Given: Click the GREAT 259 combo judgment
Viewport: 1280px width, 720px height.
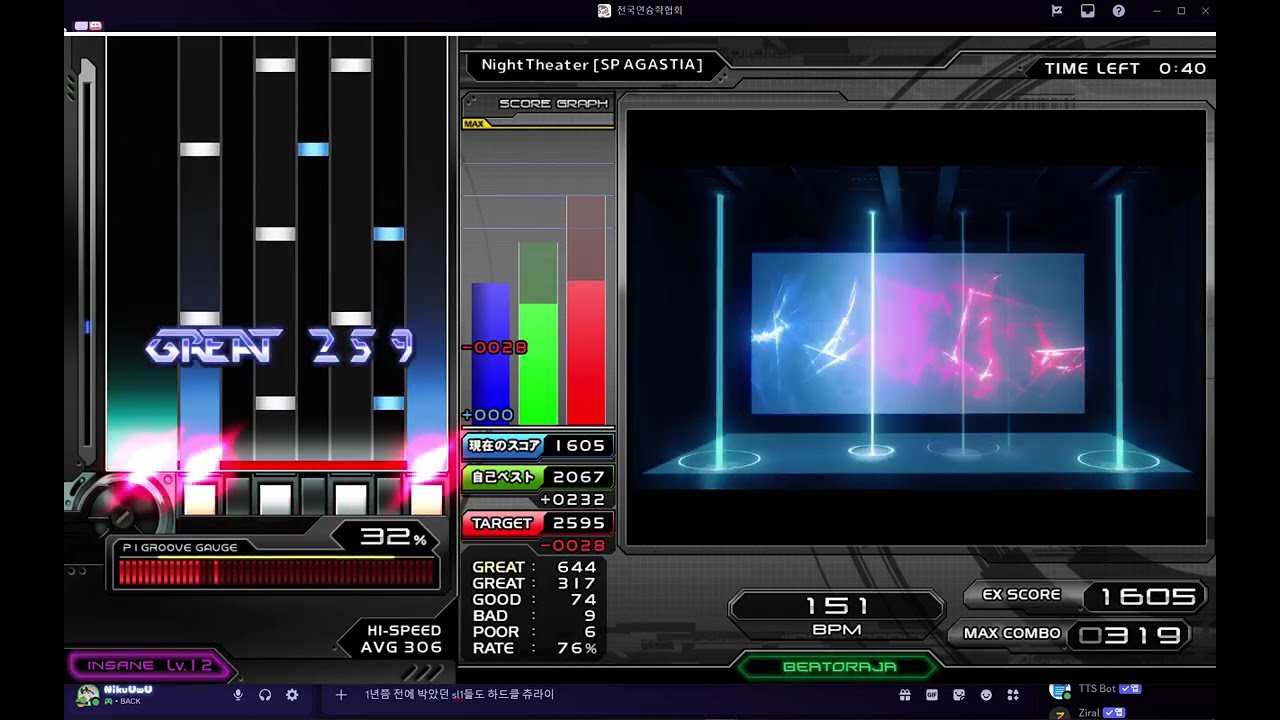Looking at the screenshot, I should [x=280, y=347].
